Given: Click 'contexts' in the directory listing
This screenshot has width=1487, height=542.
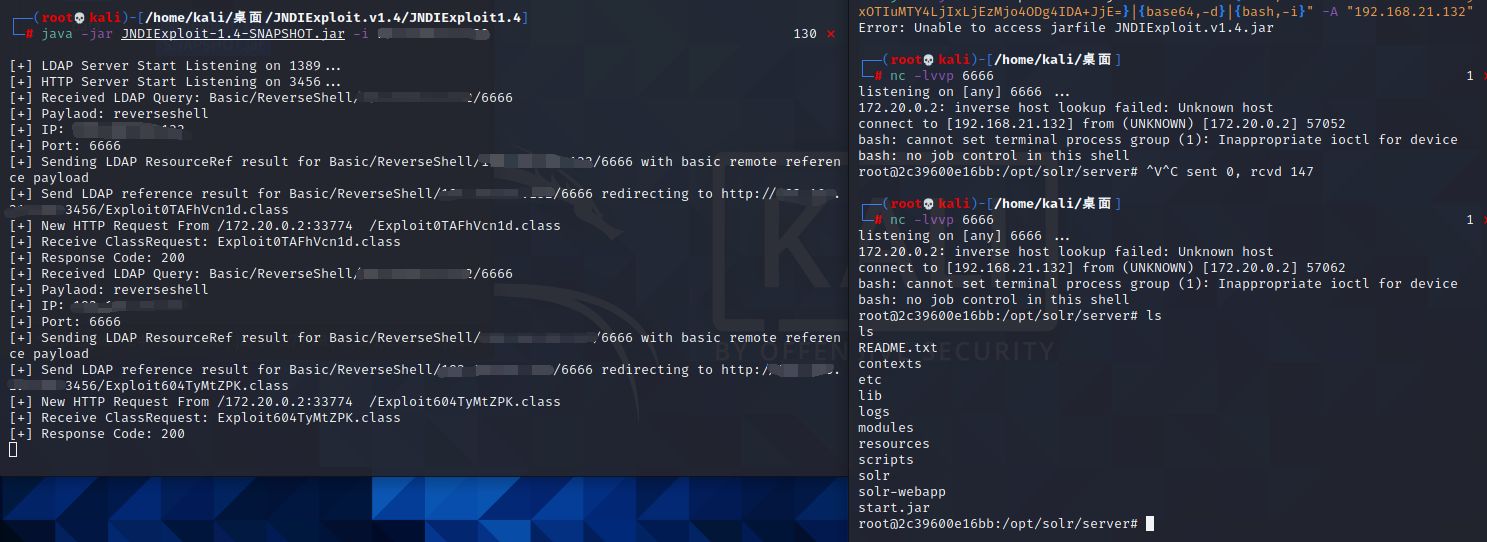Looking at the screenshot, I should coord(890,364).
